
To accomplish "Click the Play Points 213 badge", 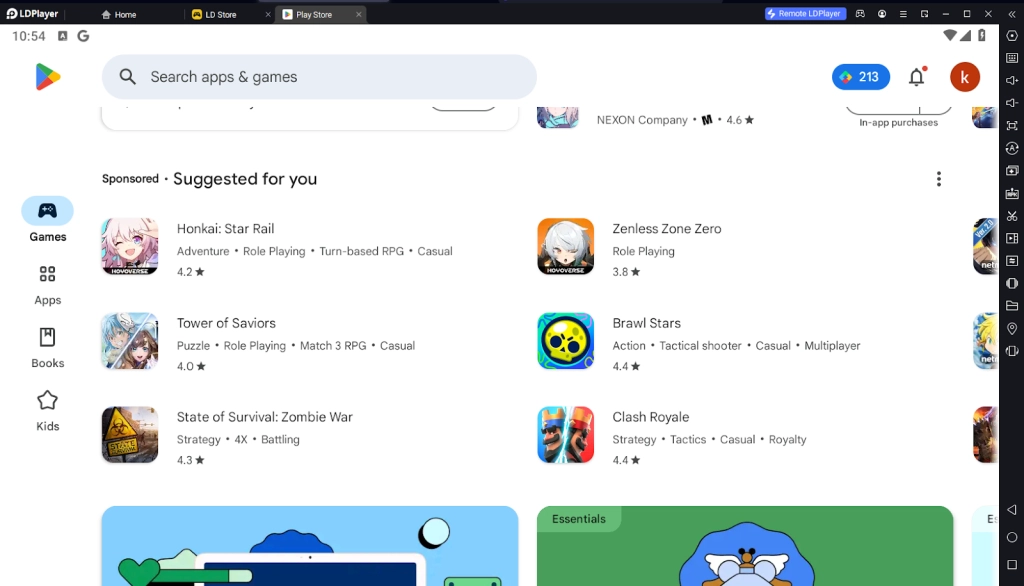I will [x=860, y=77].
